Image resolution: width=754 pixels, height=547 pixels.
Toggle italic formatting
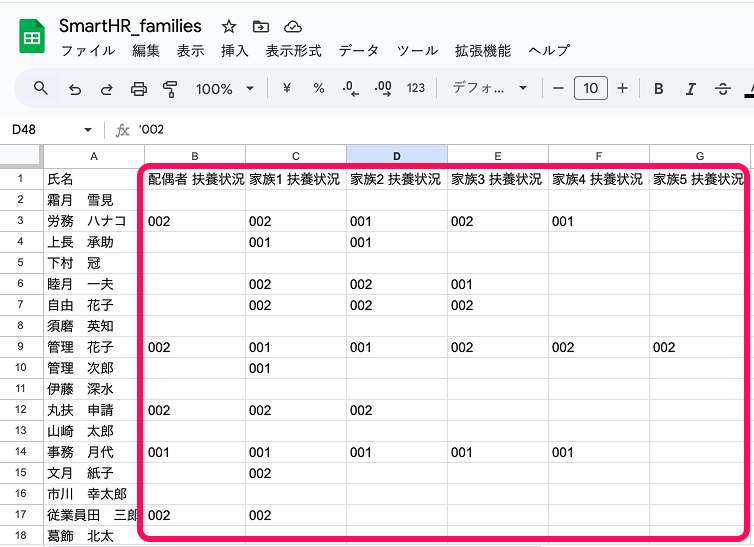click(x=691, y=89)
